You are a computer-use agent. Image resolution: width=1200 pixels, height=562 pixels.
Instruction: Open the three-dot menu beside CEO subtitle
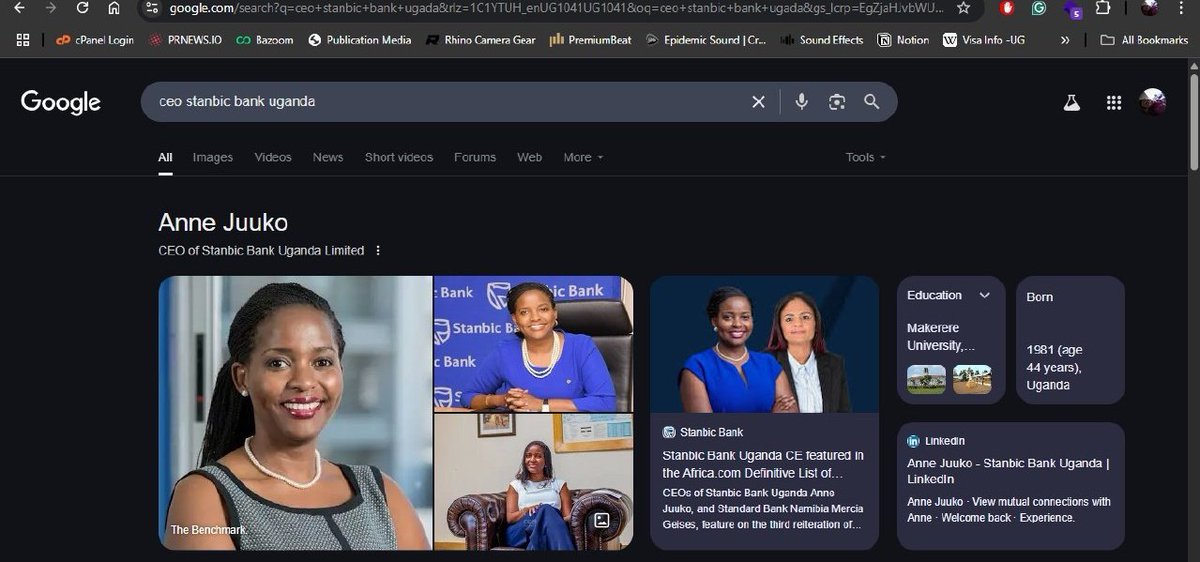pos(378,251)
